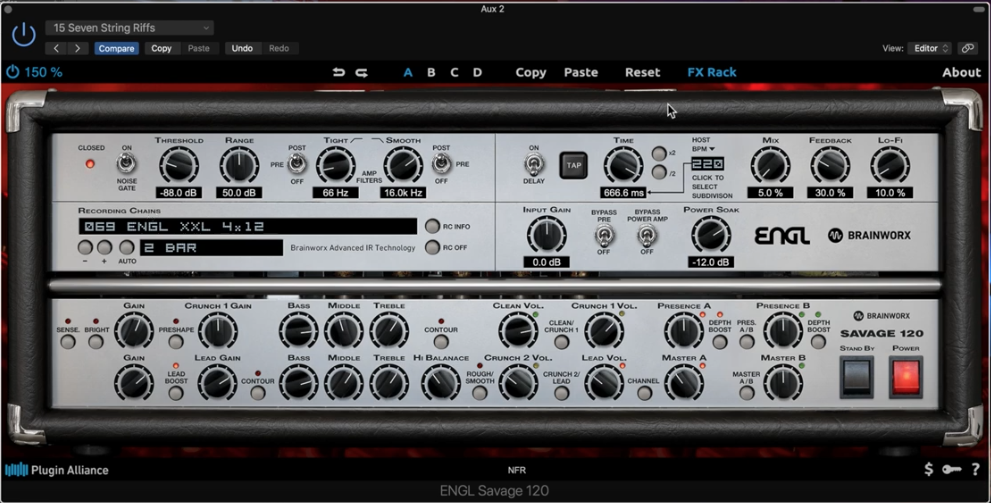This screenshot has height=503, width=991.
Task: Toggle the plugin bypass power icon
Action: pyautogui.click(x=23, y=34)
